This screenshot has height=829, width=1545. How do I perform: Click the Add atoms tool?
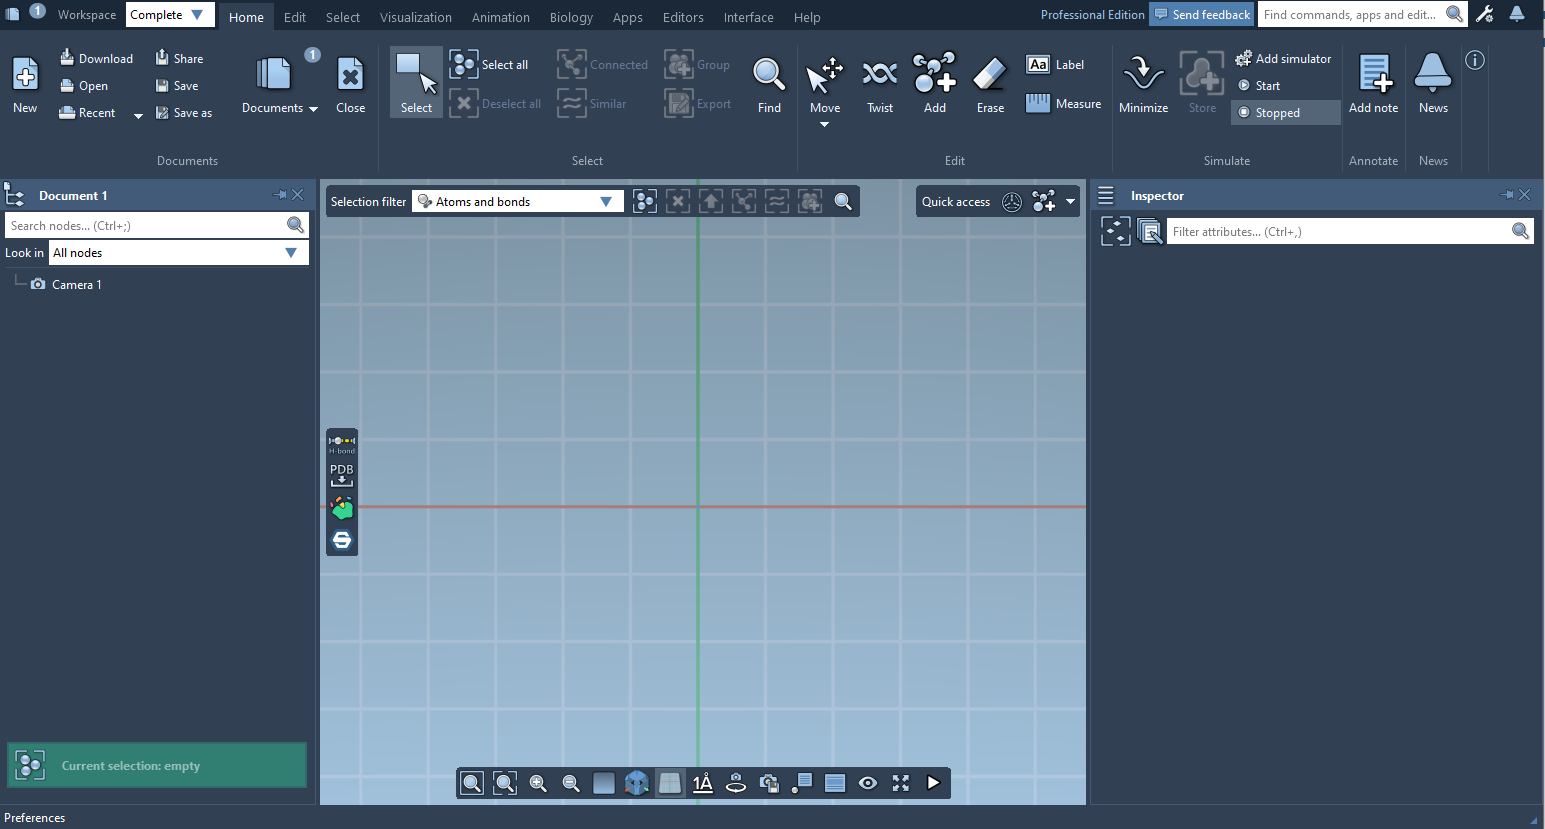(x=935, y=83)
